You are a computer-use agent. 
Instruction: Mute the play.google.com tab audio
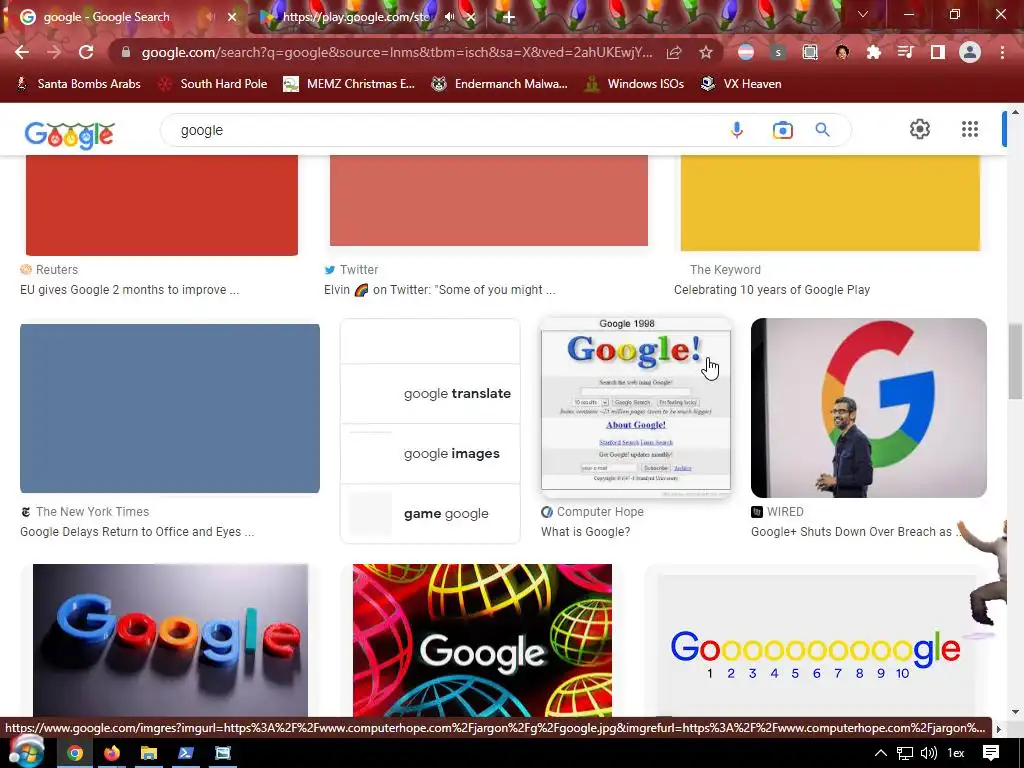pos(449,17)
